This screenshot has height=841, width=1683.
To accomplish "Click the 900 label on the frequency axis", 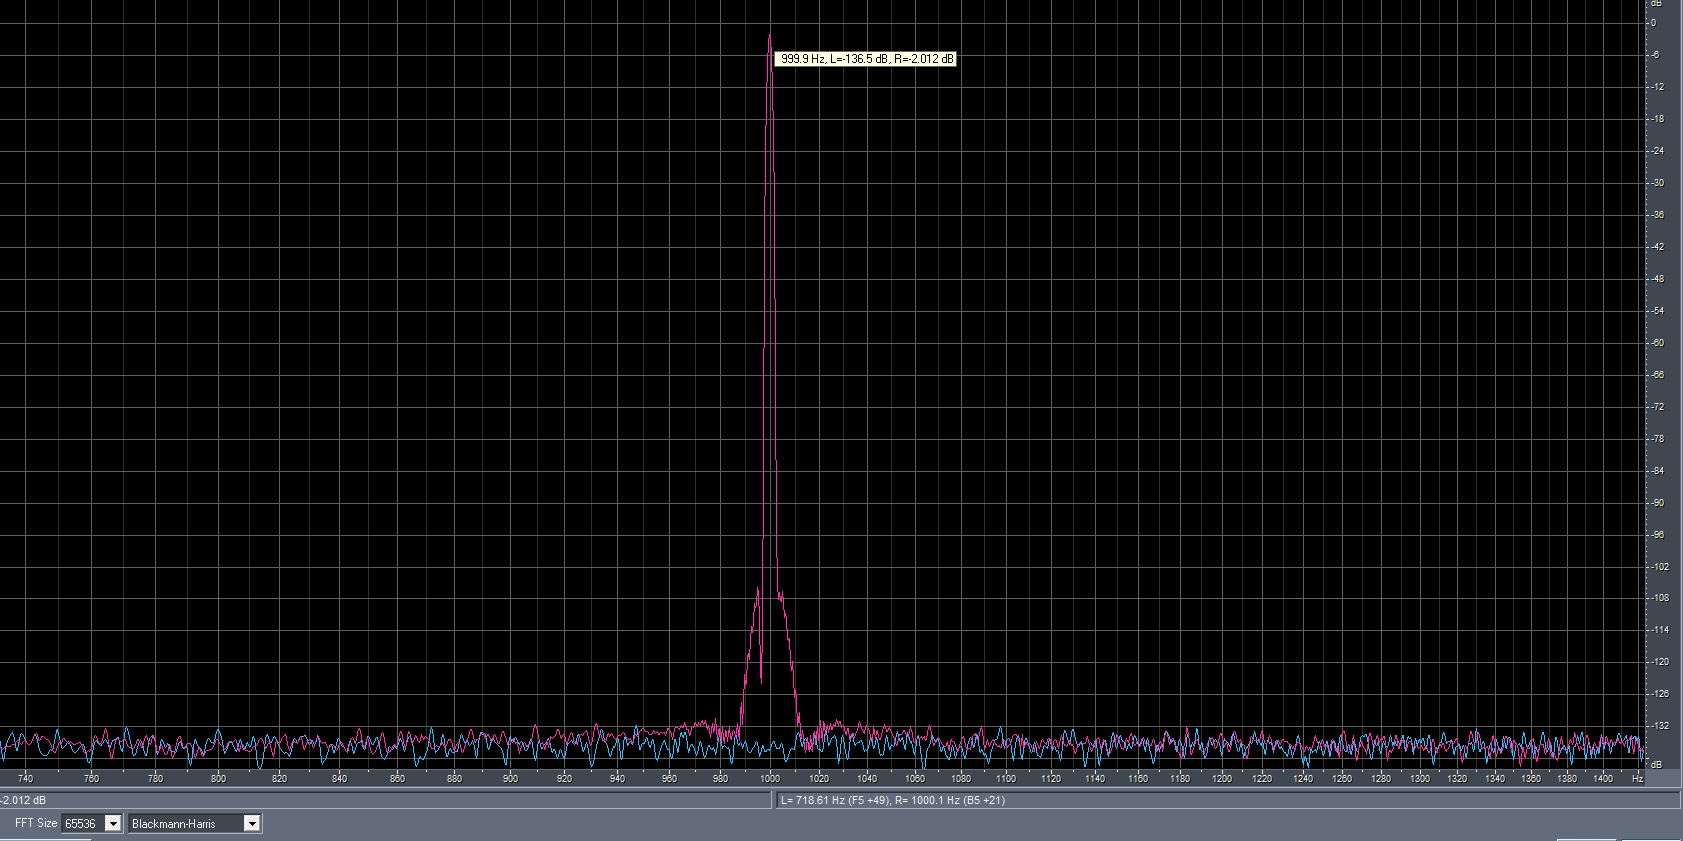I will click(510, 778).
